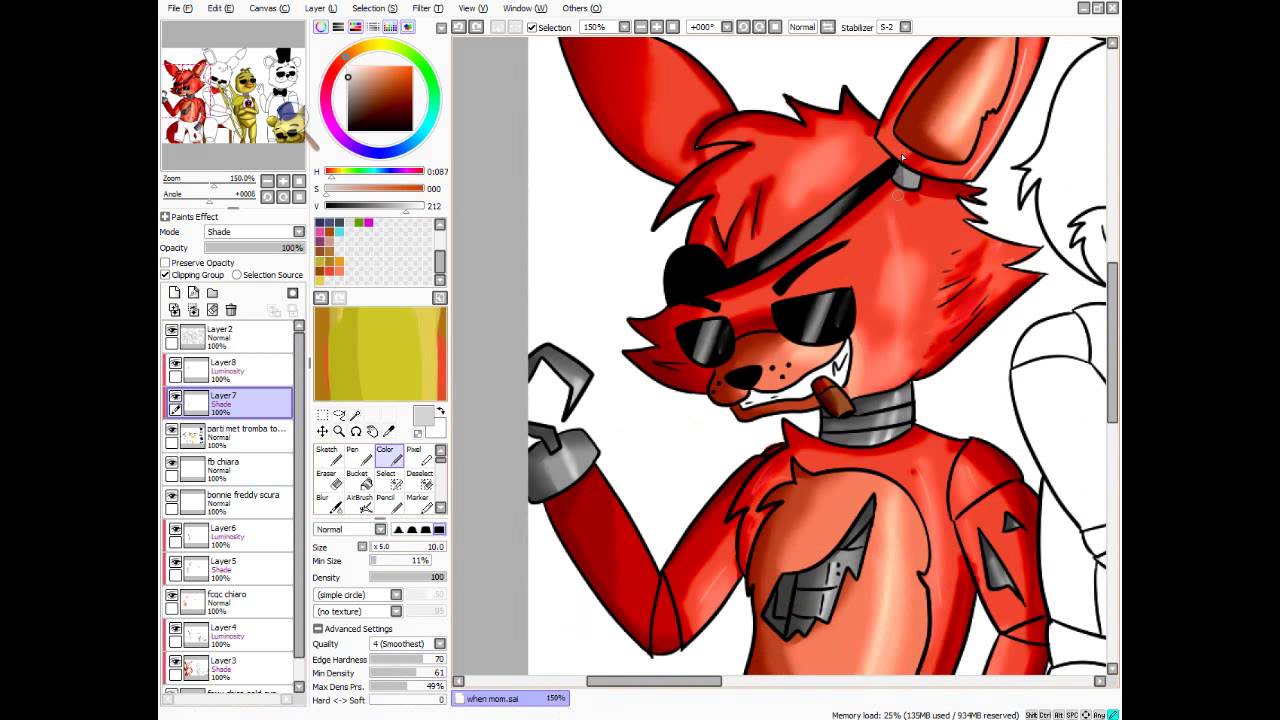
Task: Select the Marker tool
Action: [x=418, y=503]
